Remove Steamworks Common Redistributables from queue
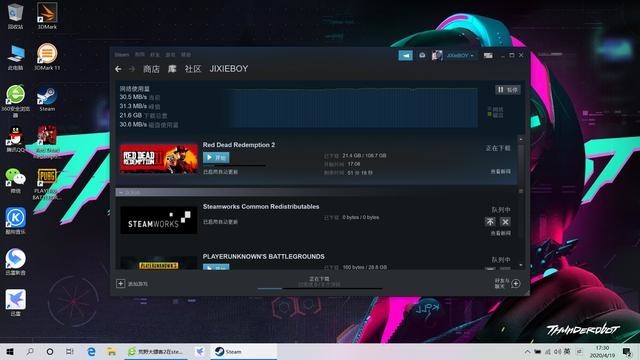Image resolution: width=640 pixels, height=360 pixels. 505,222
